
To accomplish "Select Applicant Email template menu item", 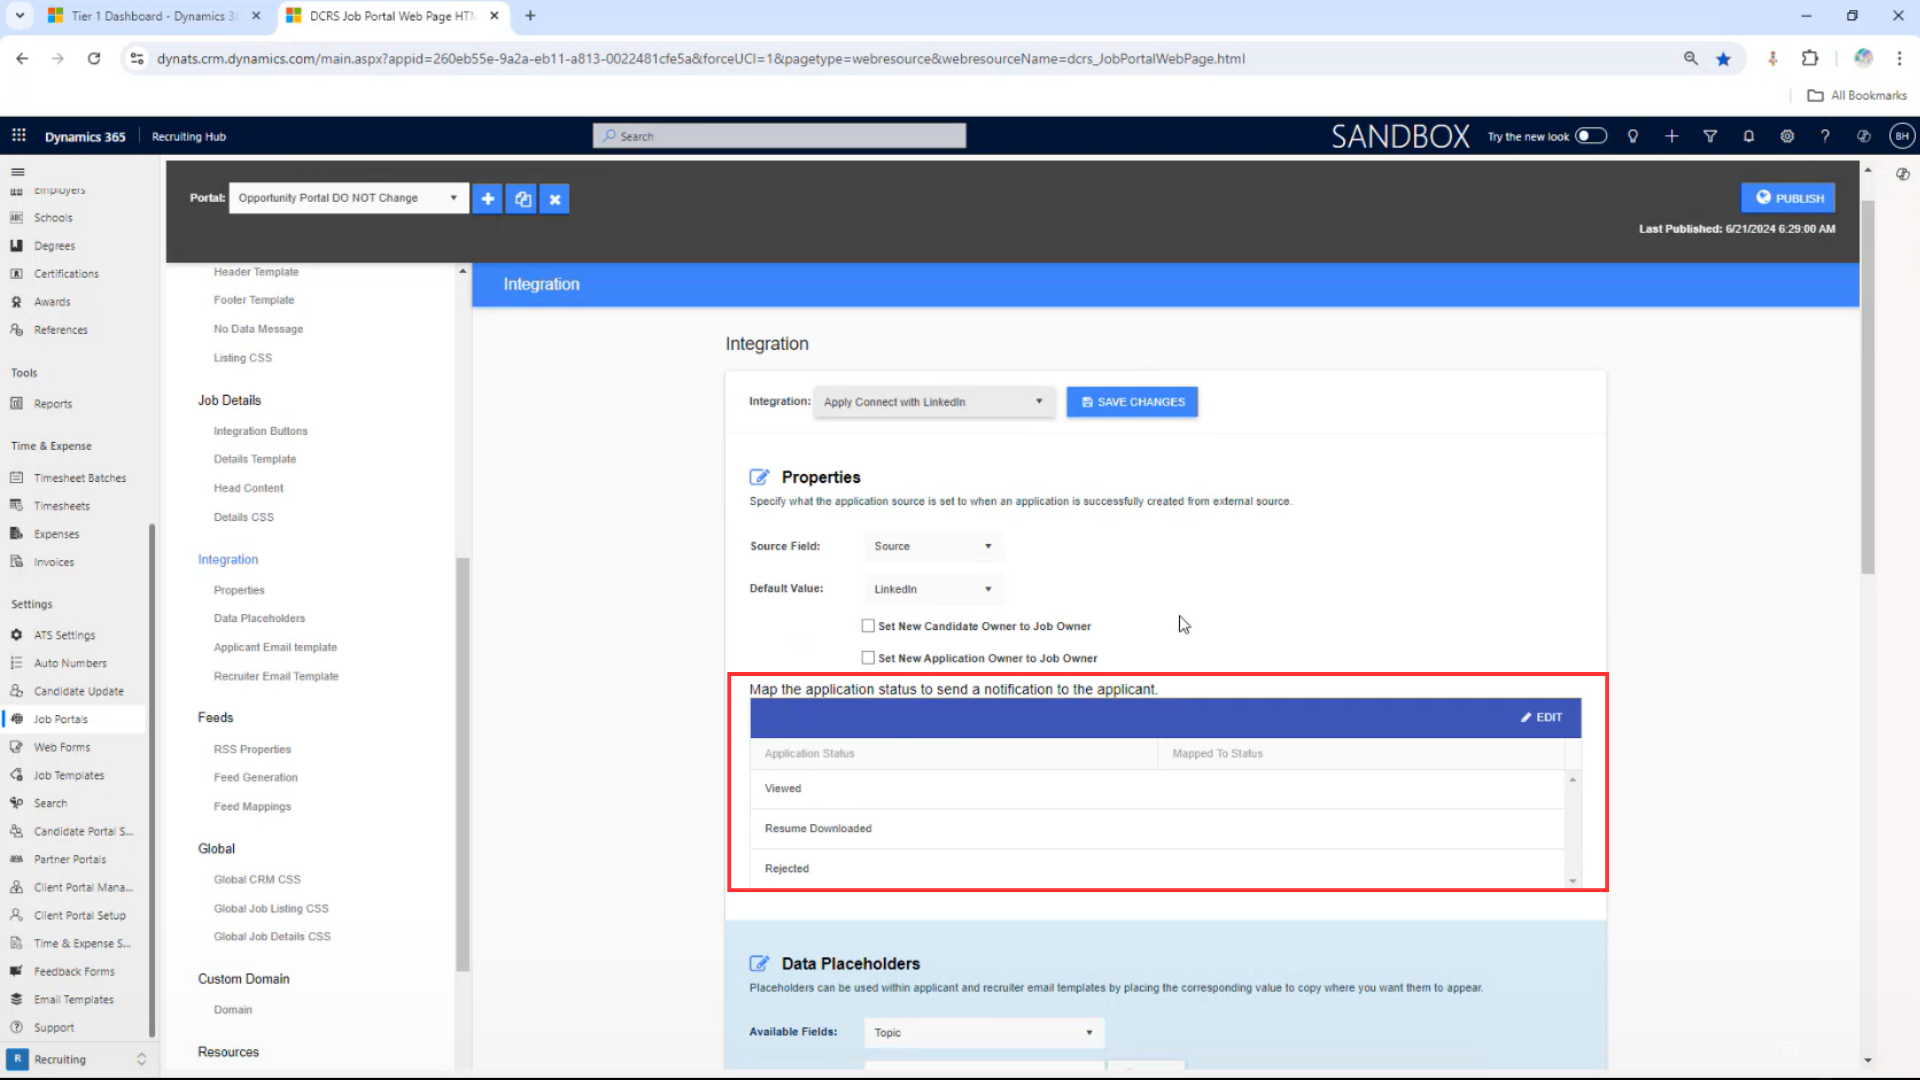I will click(275, 648).
